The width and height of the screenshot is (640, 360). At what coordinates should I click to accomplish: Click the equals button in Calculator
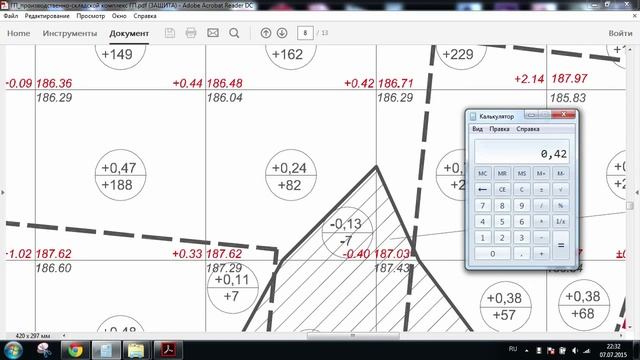pos(561,245)
